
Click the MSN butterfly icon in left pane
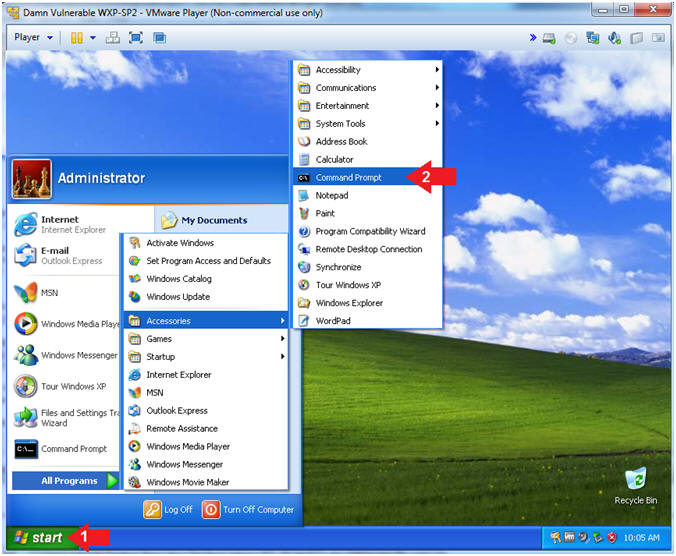(25, 293)
